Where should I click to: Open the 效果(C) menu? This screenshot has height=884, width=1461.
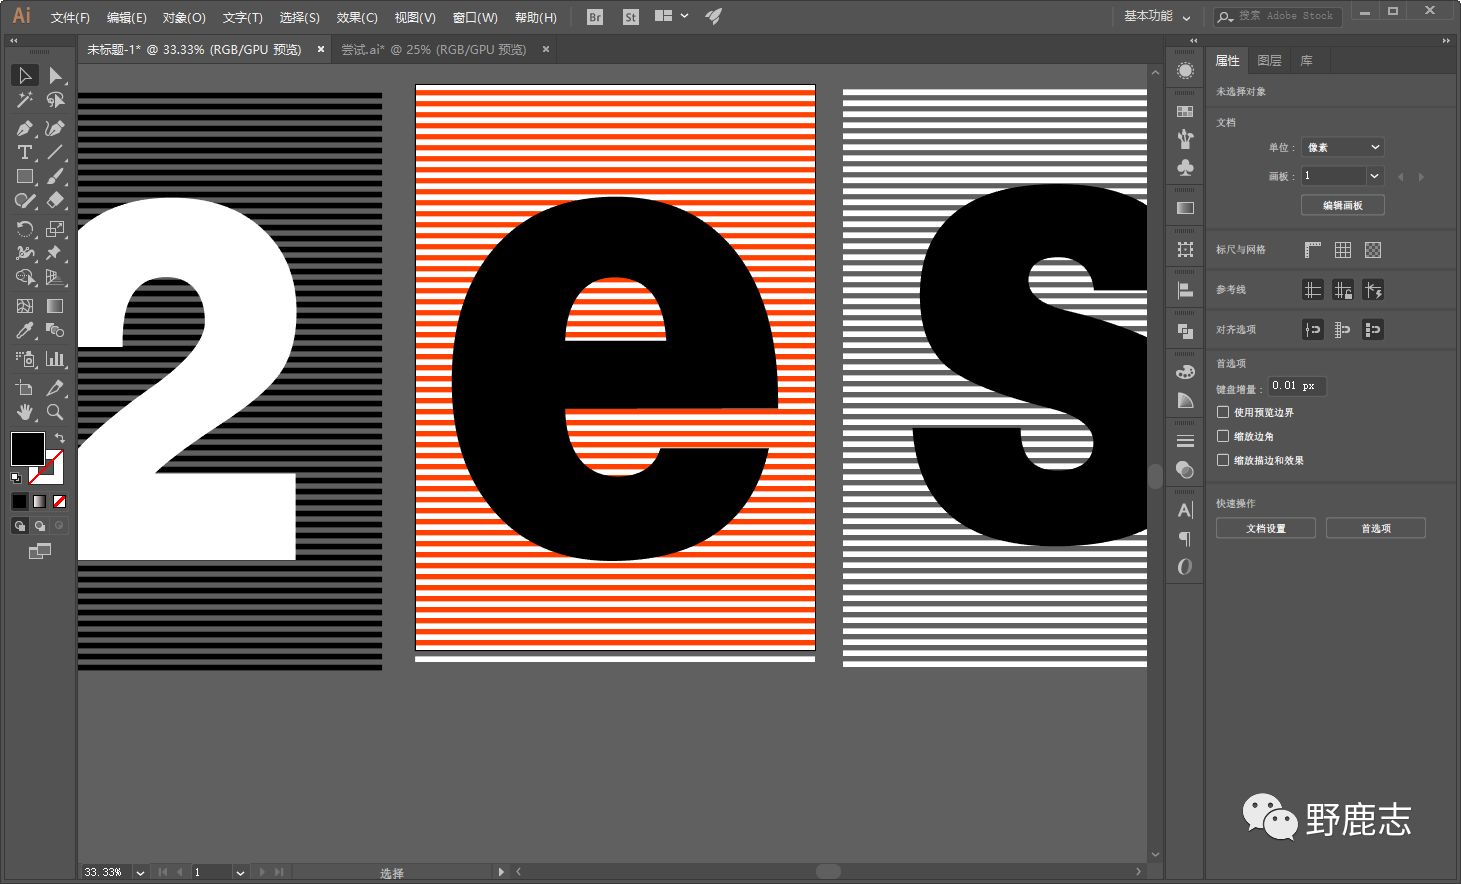pos(357,17)
